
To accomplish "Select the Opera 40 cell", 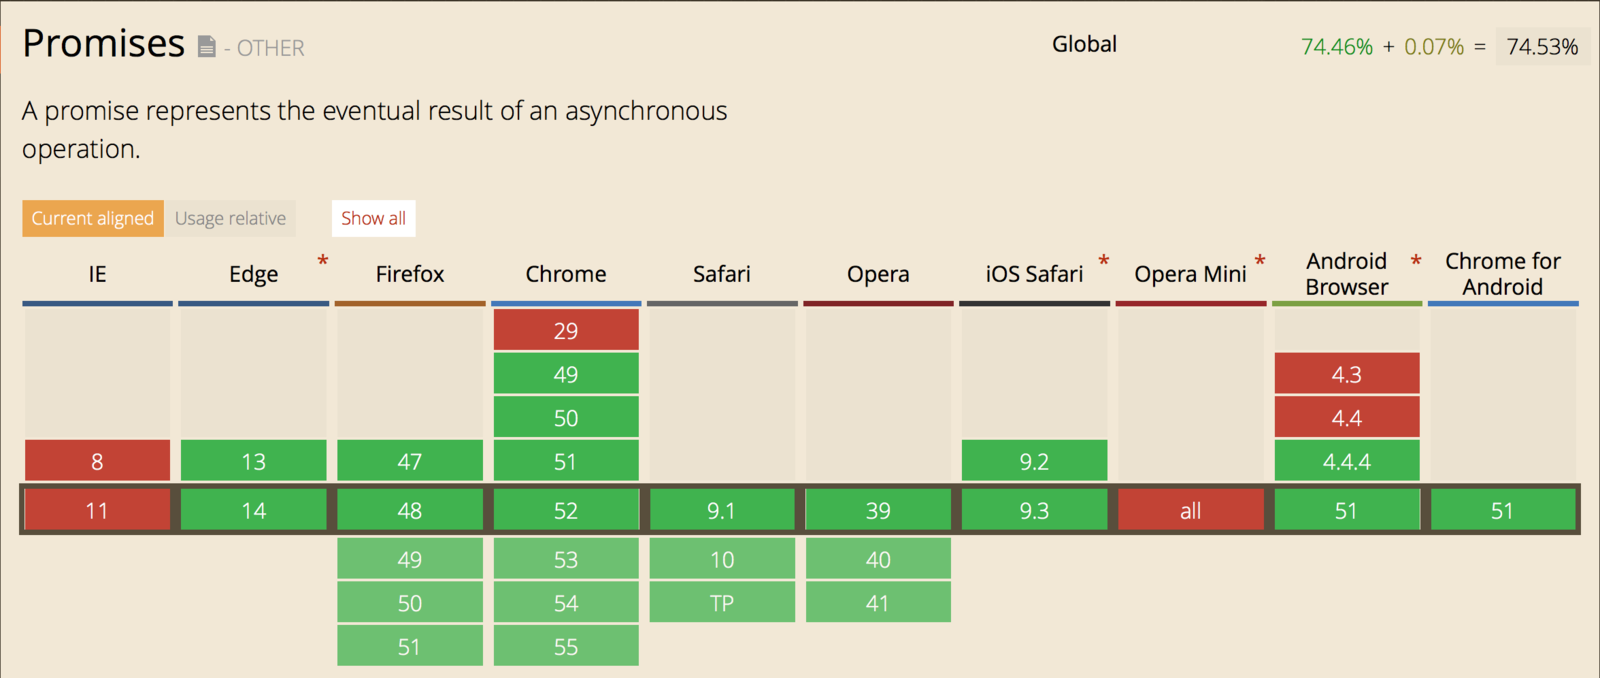I will 878,559.
